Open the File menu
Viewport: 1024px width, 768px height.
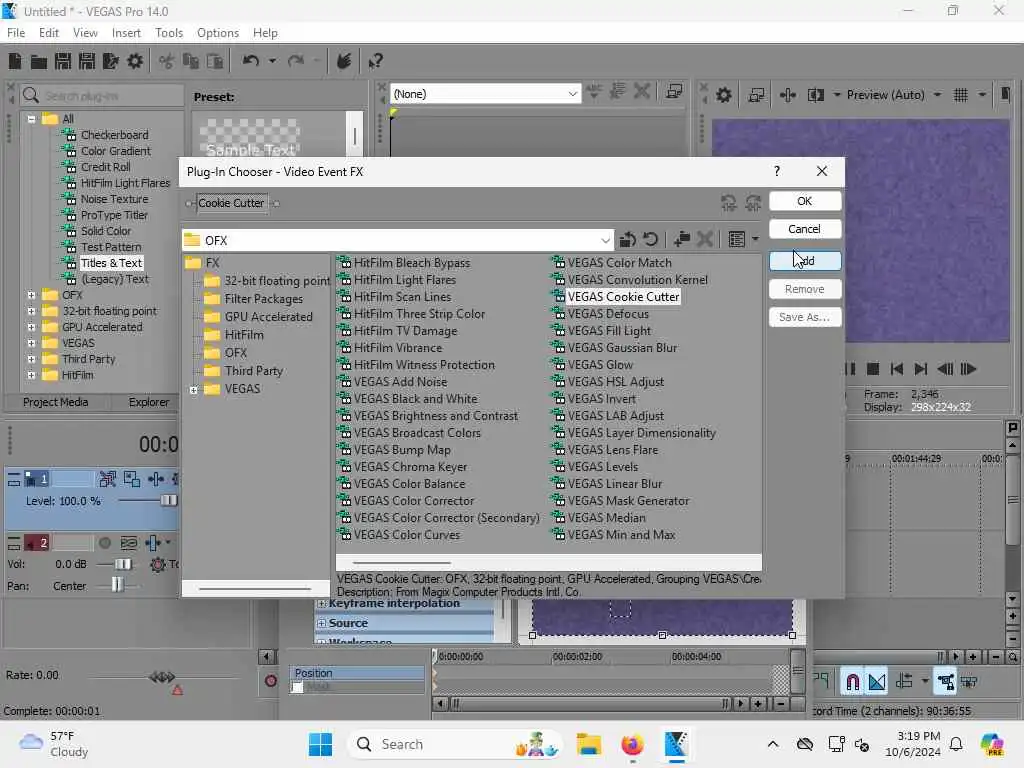tap(16, 33)
